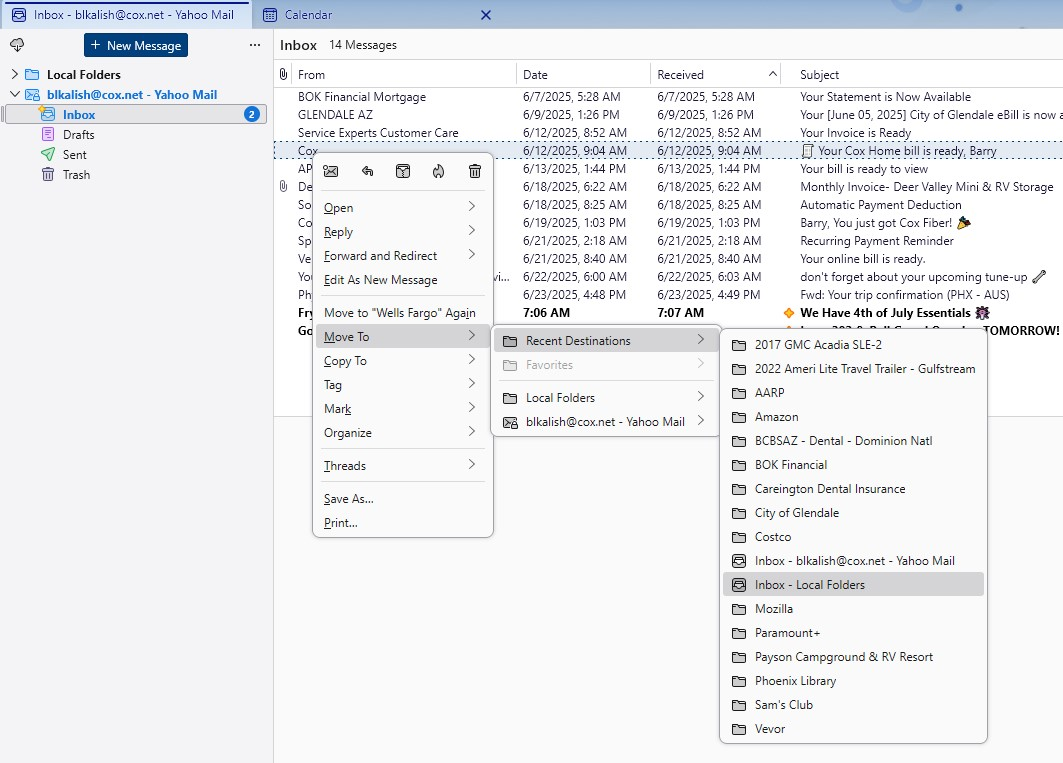Open the Organize submenu

pos(403,433)
